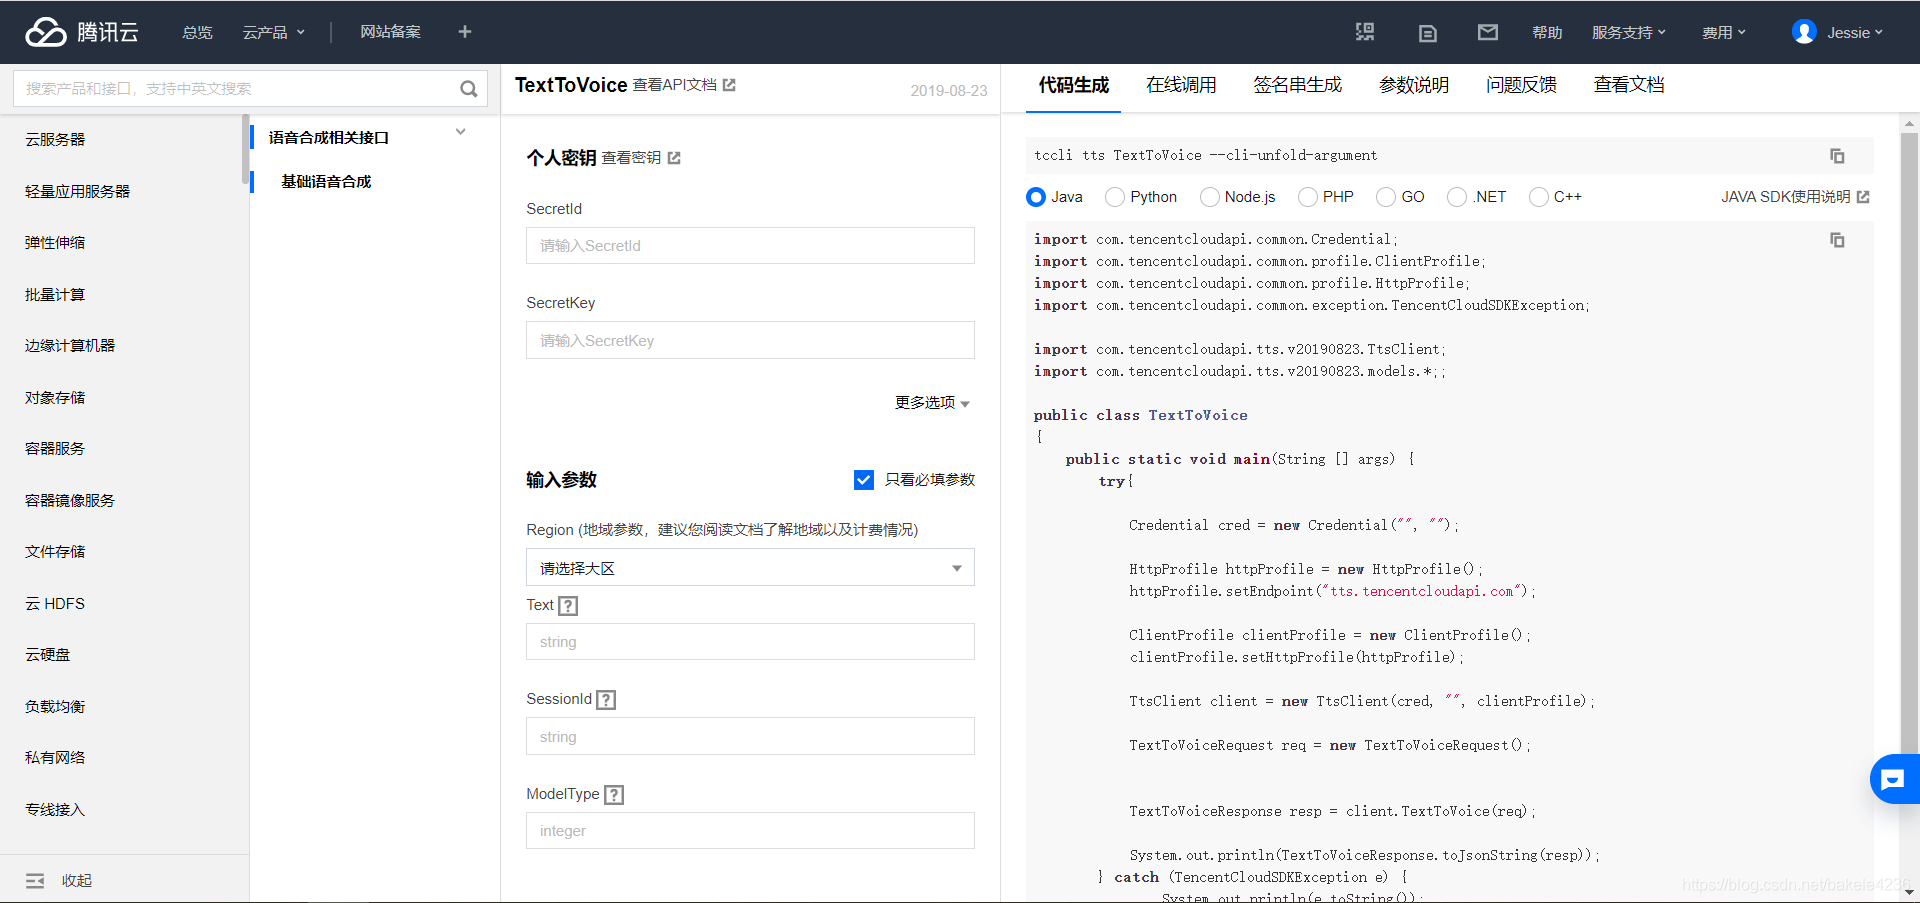This screenshot has height=903, width=1920.
Task: Open the 查看API文档 link
Action: coord(675,85)
